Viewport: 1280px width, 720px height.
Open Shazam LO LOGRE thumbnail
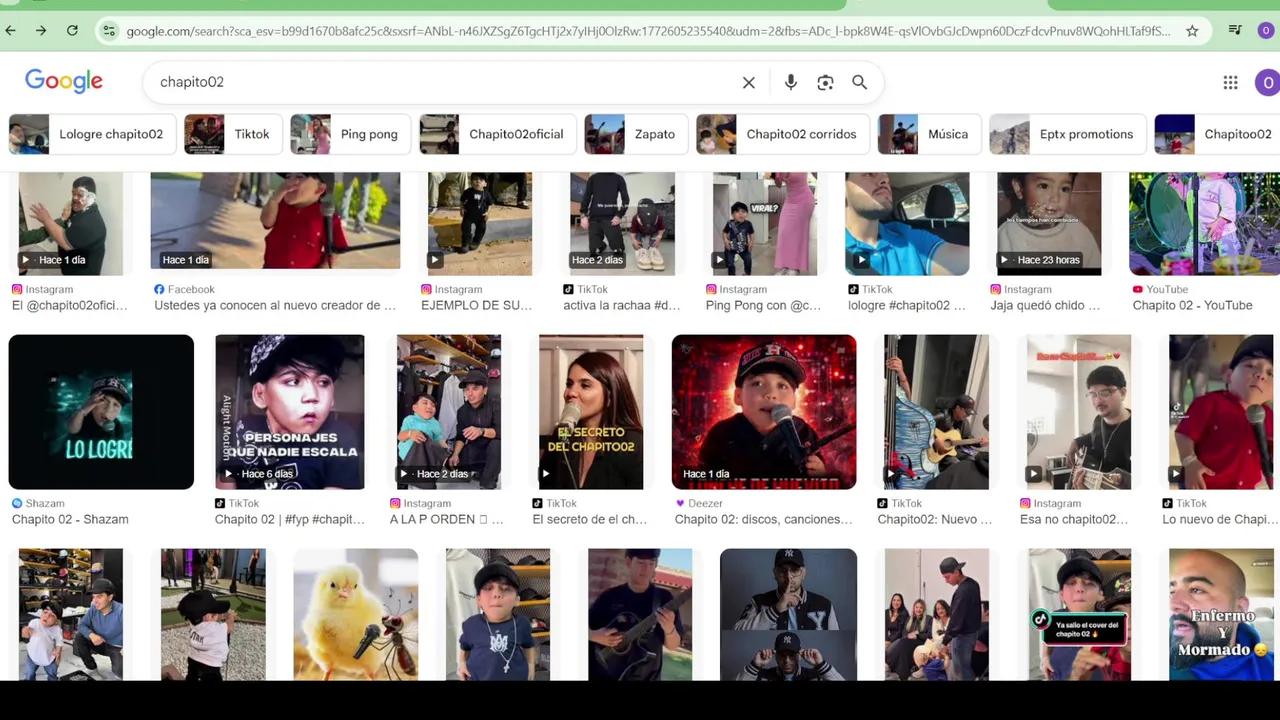pos(101,412)
